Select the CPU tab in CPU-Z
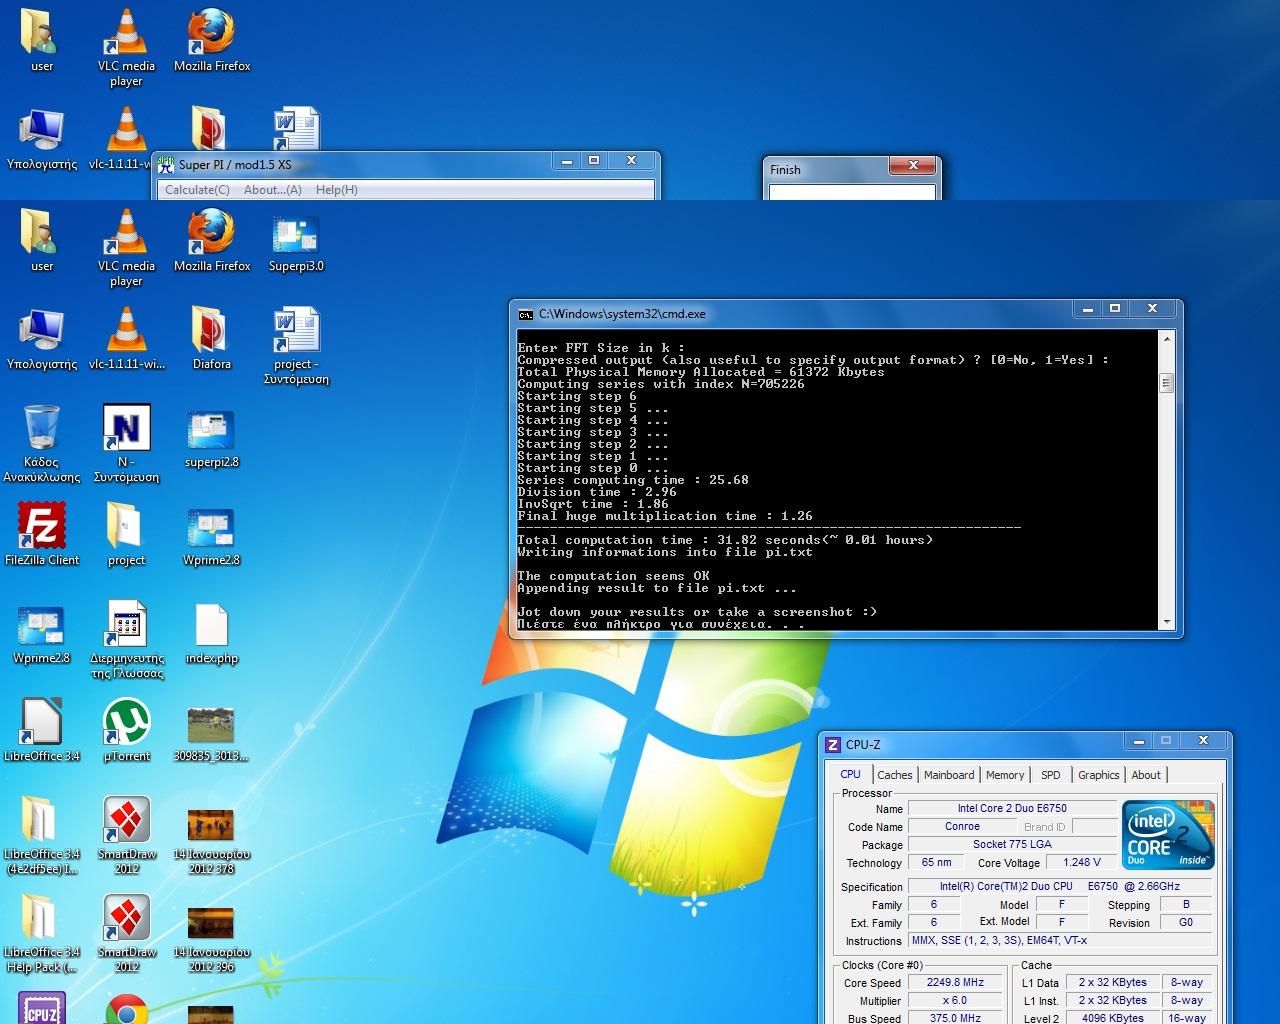 [850, 774]
